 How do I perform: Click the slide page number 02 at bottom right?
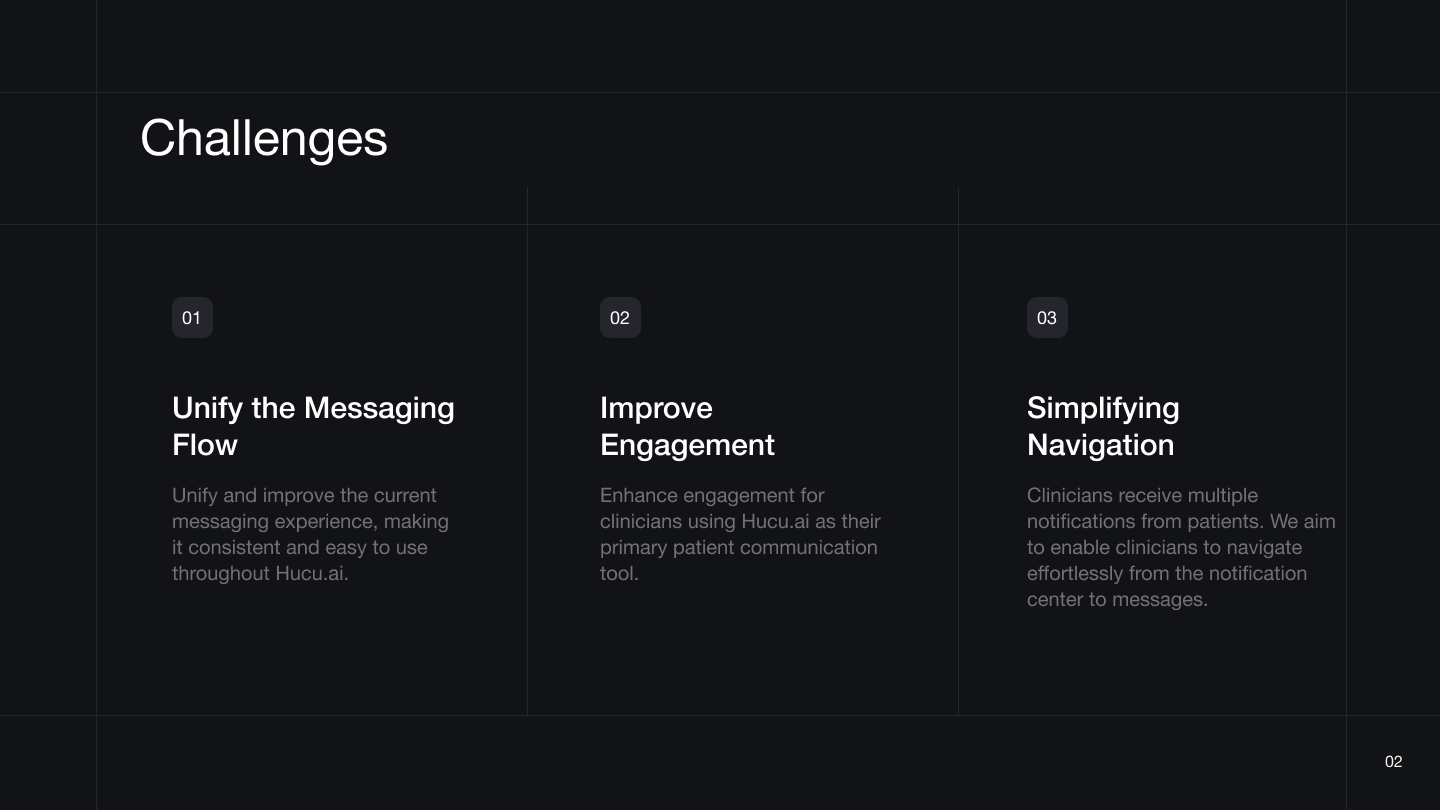click(1393, 762)
